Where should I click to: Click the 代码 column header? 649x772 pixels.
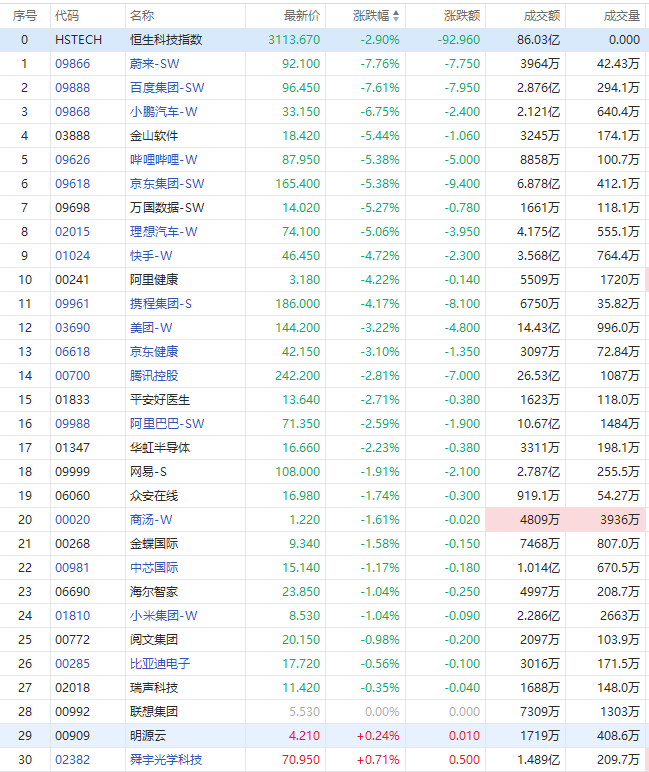pos(67,16)
